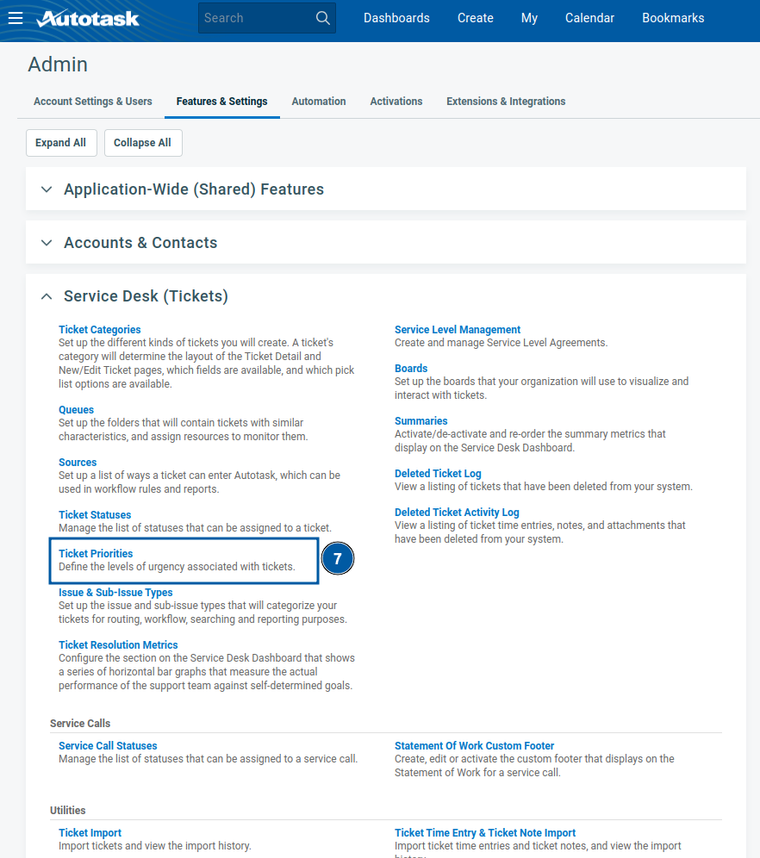760x858 pixels.
Task: Switch to Extensions & Integrations tab
Action: [x=506, y=101]
